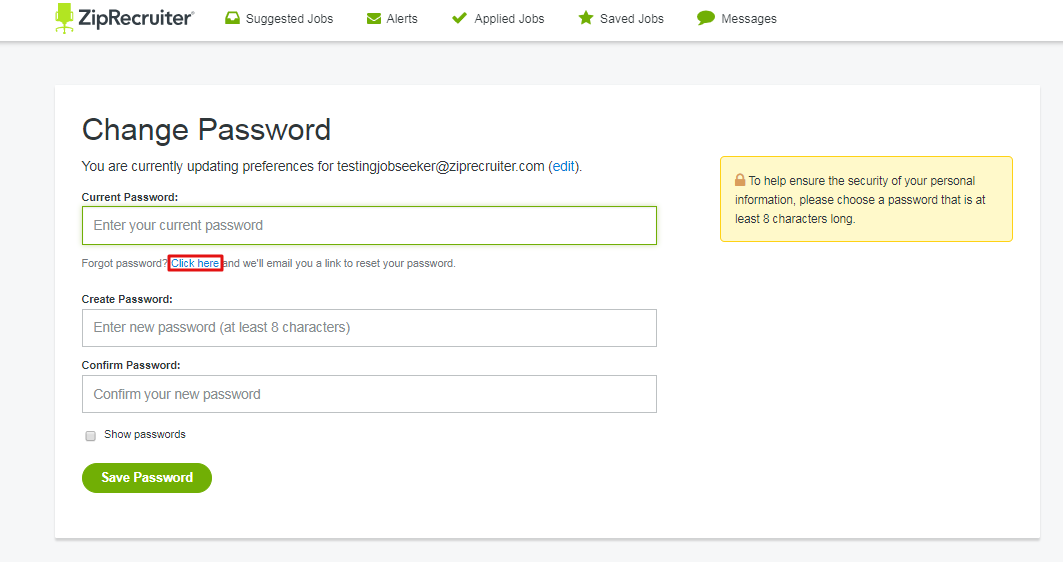Viewport: 1063px width, 562px height.
Task: Go to Alerts text in navigation
Action: (402, 19)
